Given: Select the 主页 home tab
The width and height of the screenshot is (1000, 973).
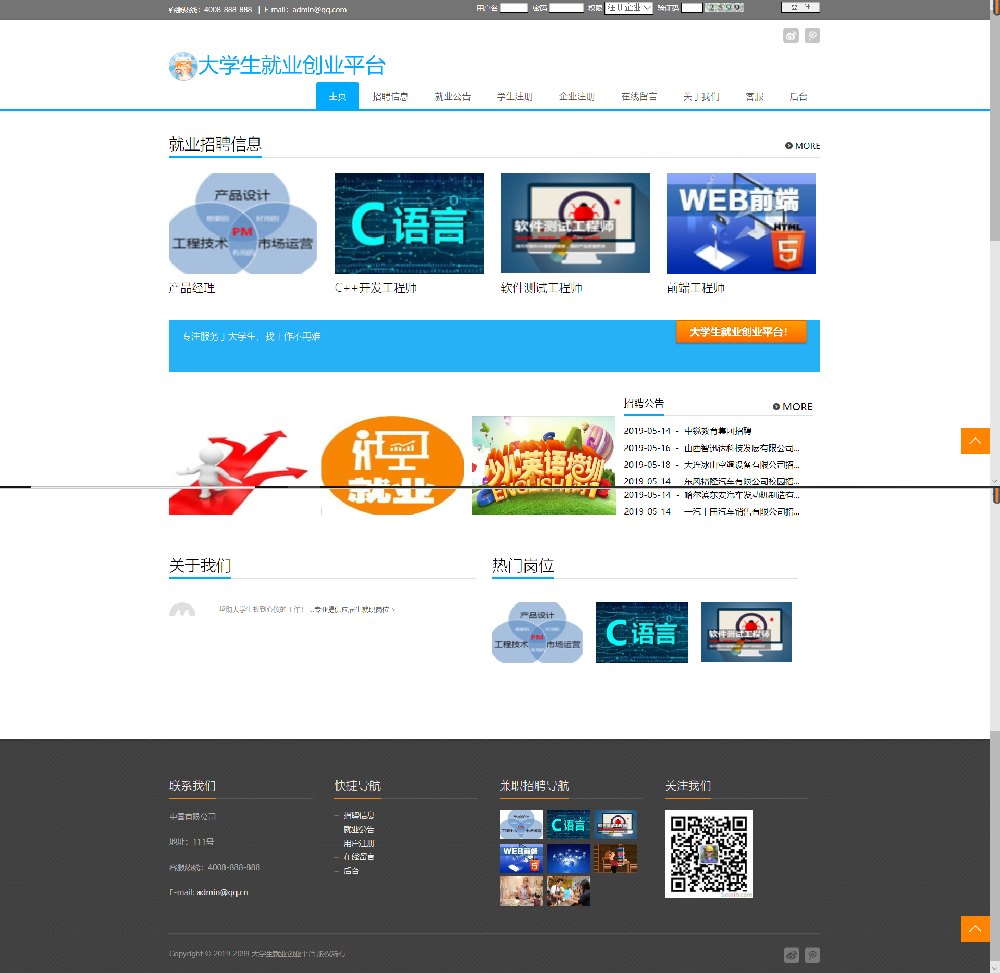Looking at the screenshot, I should [x=337, y=96].
